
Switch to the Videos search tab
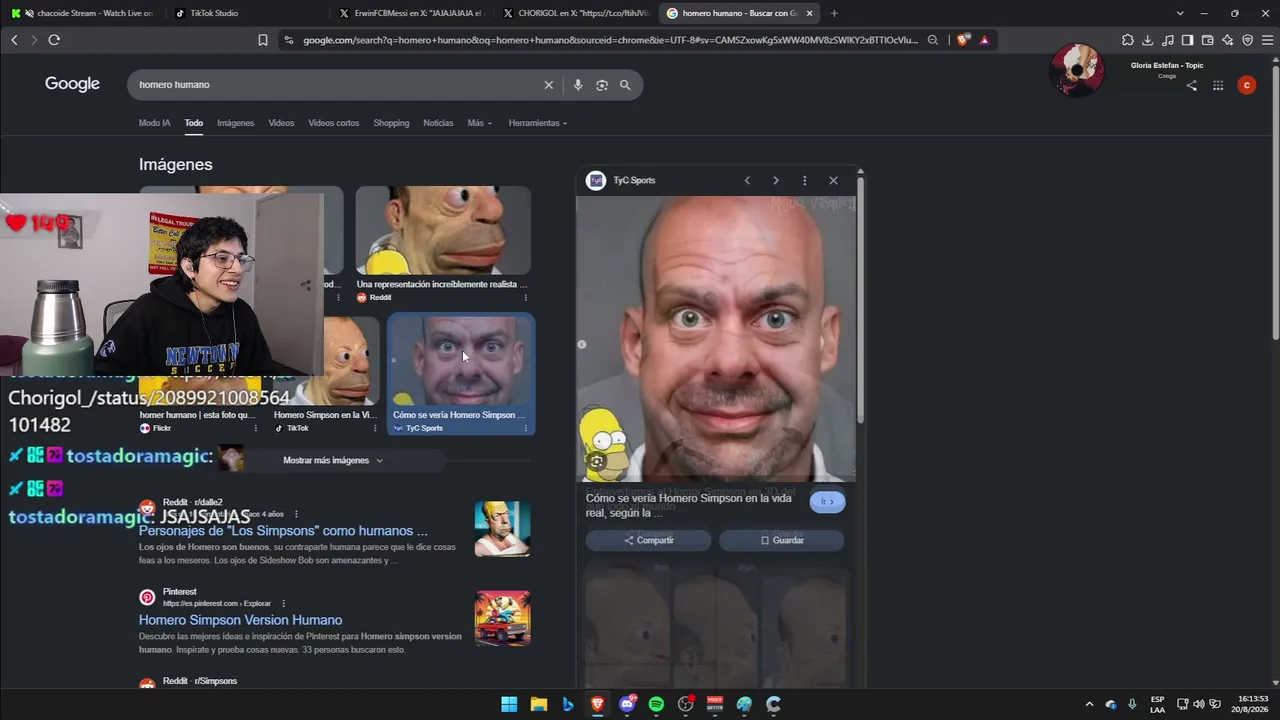coord(281,123)
